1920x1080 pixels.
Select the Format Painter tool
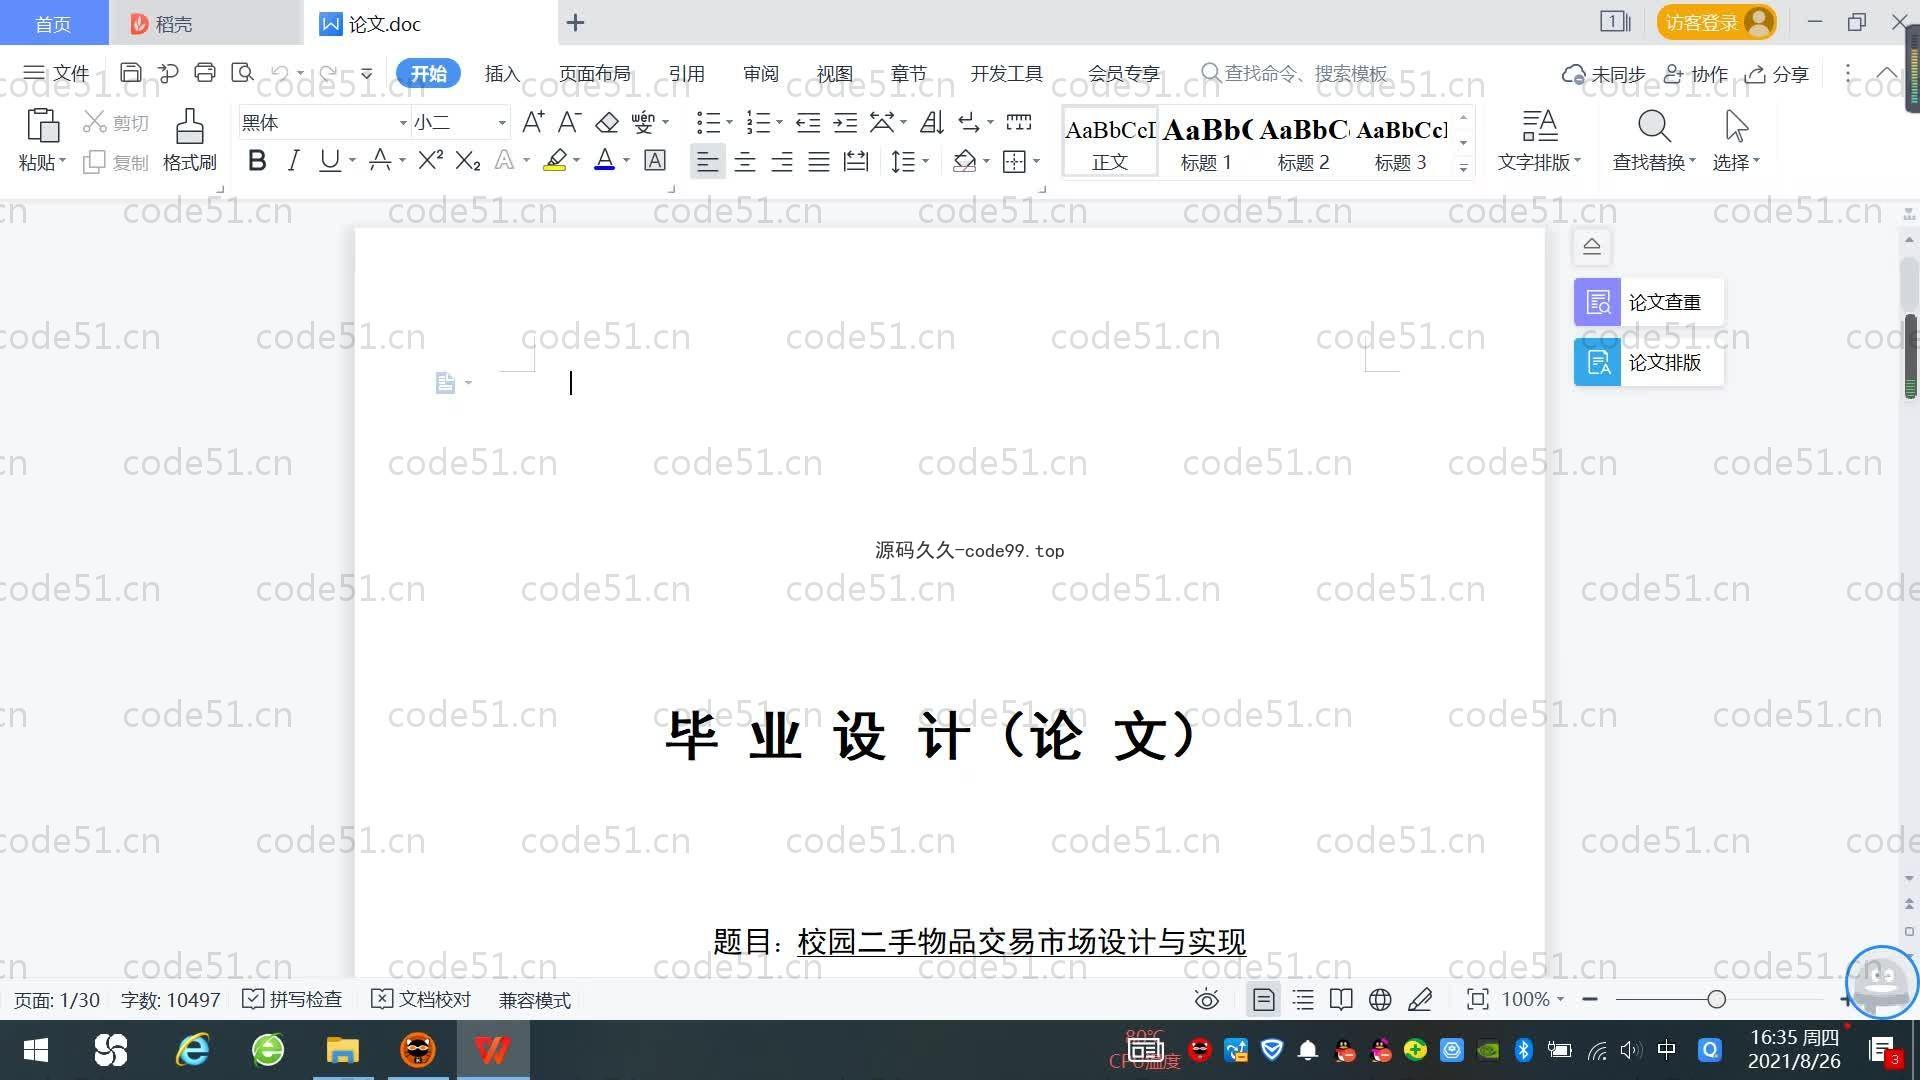(x=190, y=140)
